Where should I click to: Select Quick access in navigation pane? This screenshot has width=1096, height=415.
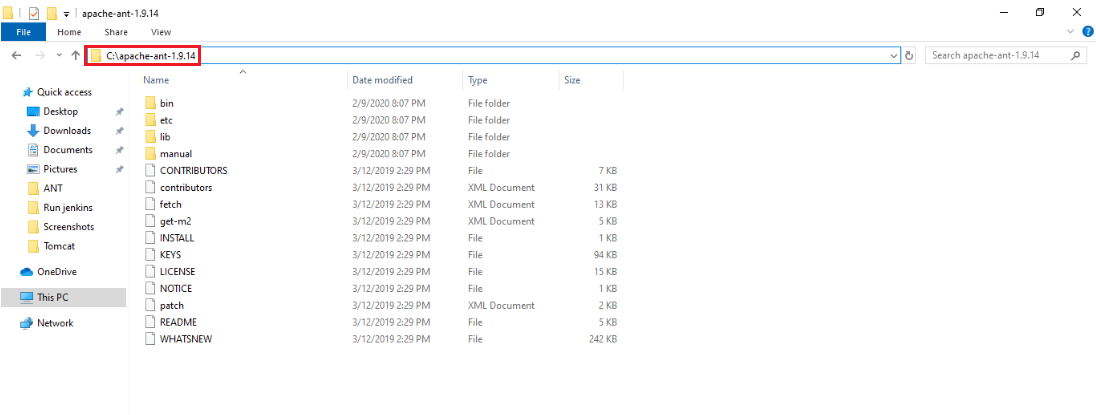pos(64,92)
